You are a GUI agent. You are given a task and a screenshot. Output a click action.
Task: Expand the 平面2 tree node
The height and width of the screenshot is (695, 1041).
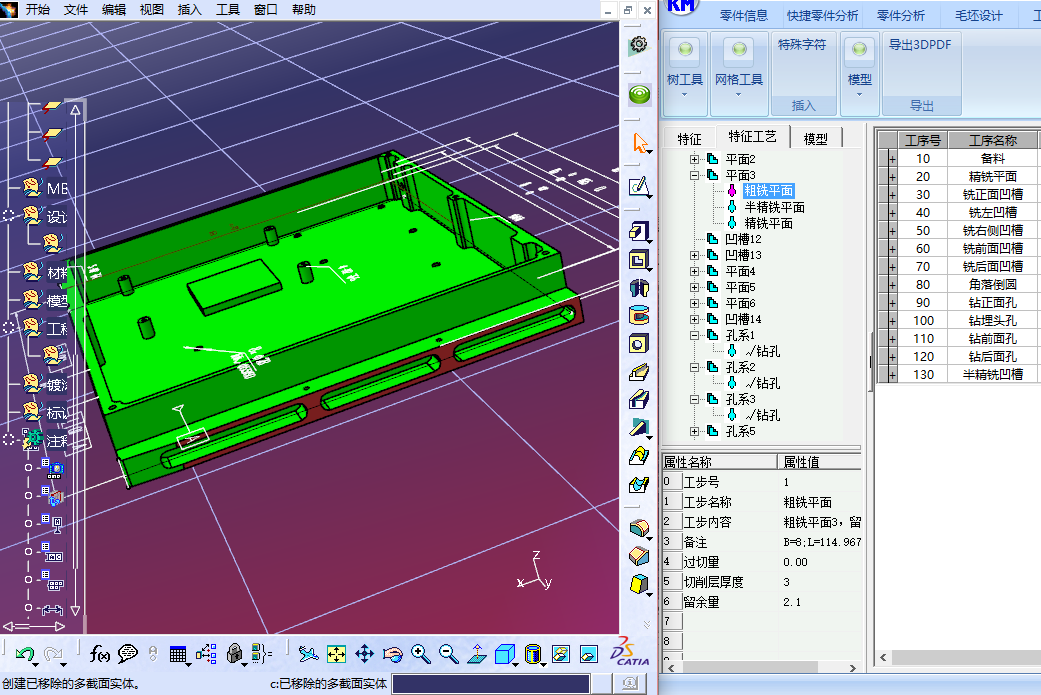(x=694, y=160)
